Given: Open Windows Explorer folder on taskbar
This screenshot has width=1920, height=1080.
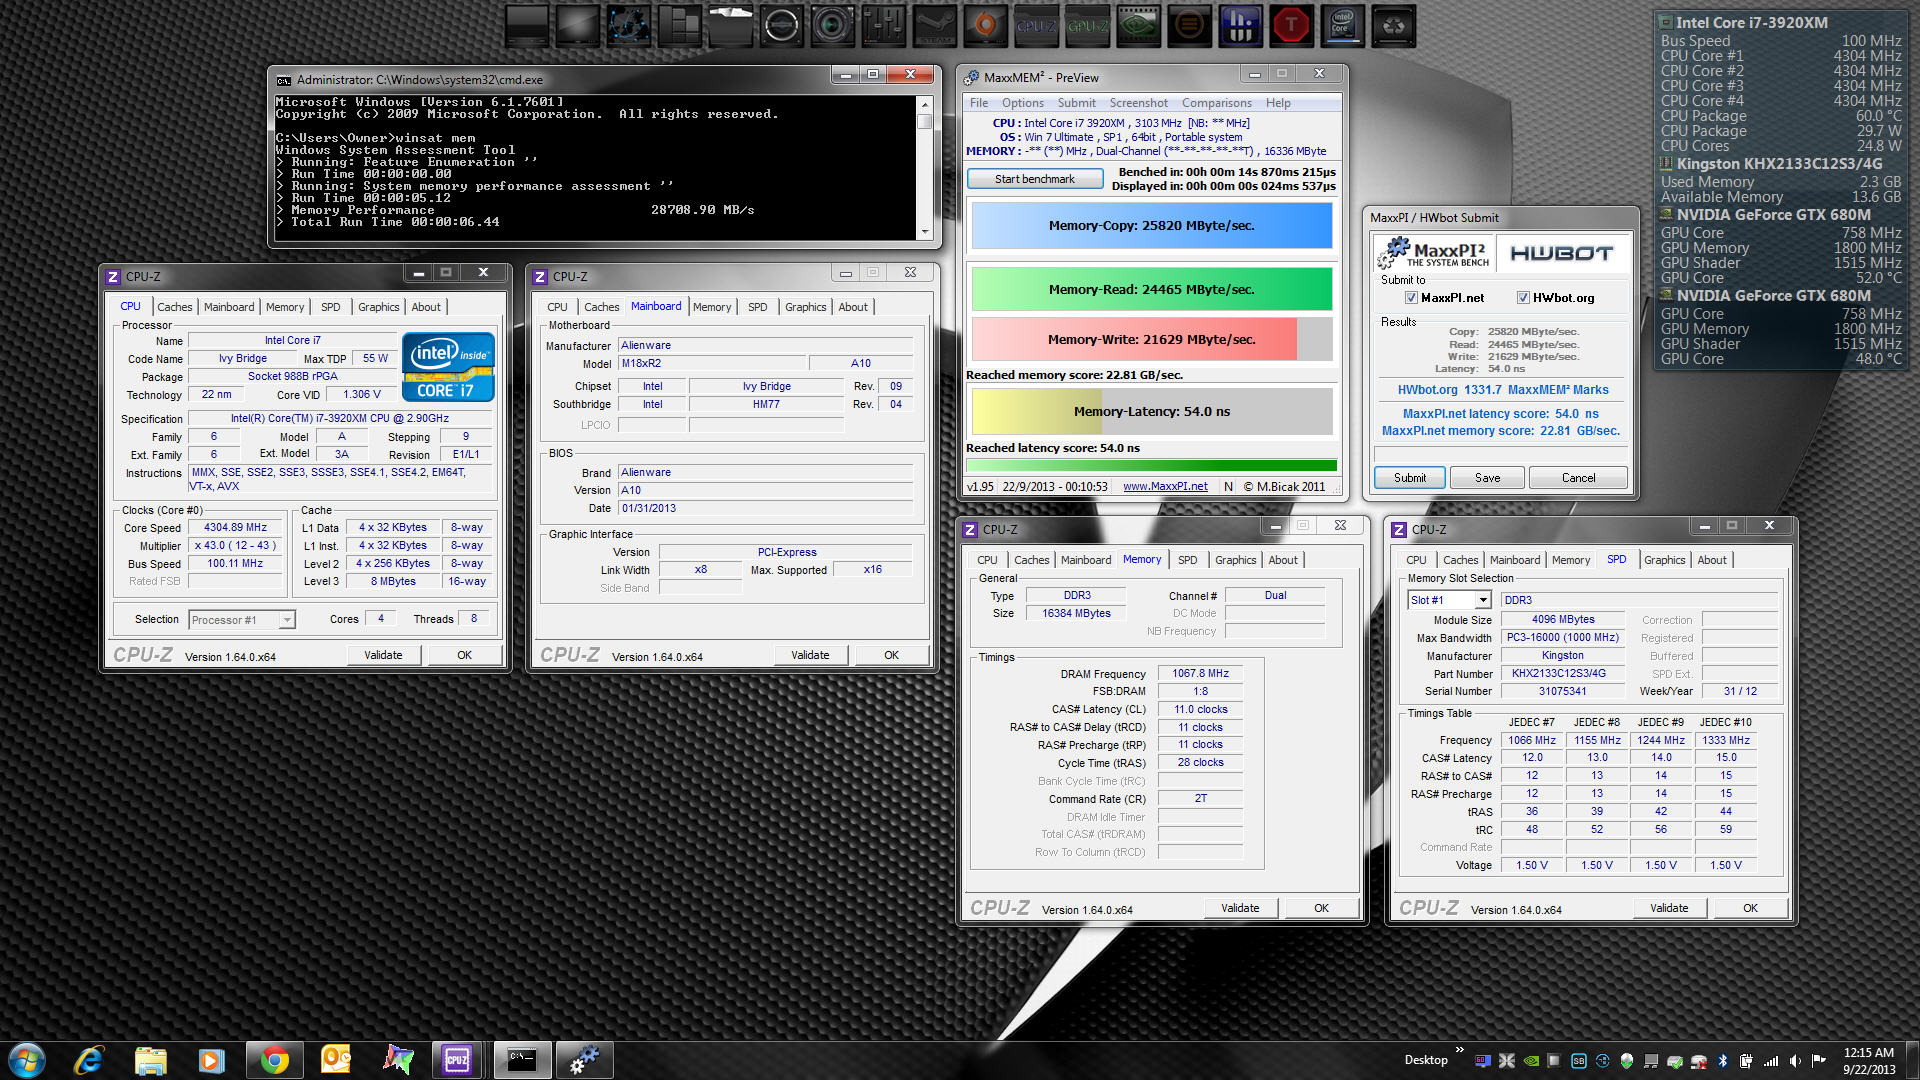Looking at the screenshot, I should [x=150, y=1060].
